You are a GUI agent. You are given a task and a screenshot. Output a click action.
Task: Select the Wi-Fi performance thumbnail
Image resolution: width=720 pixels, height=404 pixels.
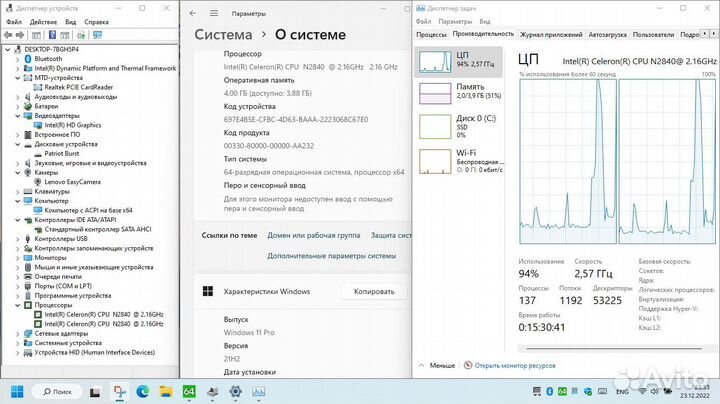coord(435,162)
